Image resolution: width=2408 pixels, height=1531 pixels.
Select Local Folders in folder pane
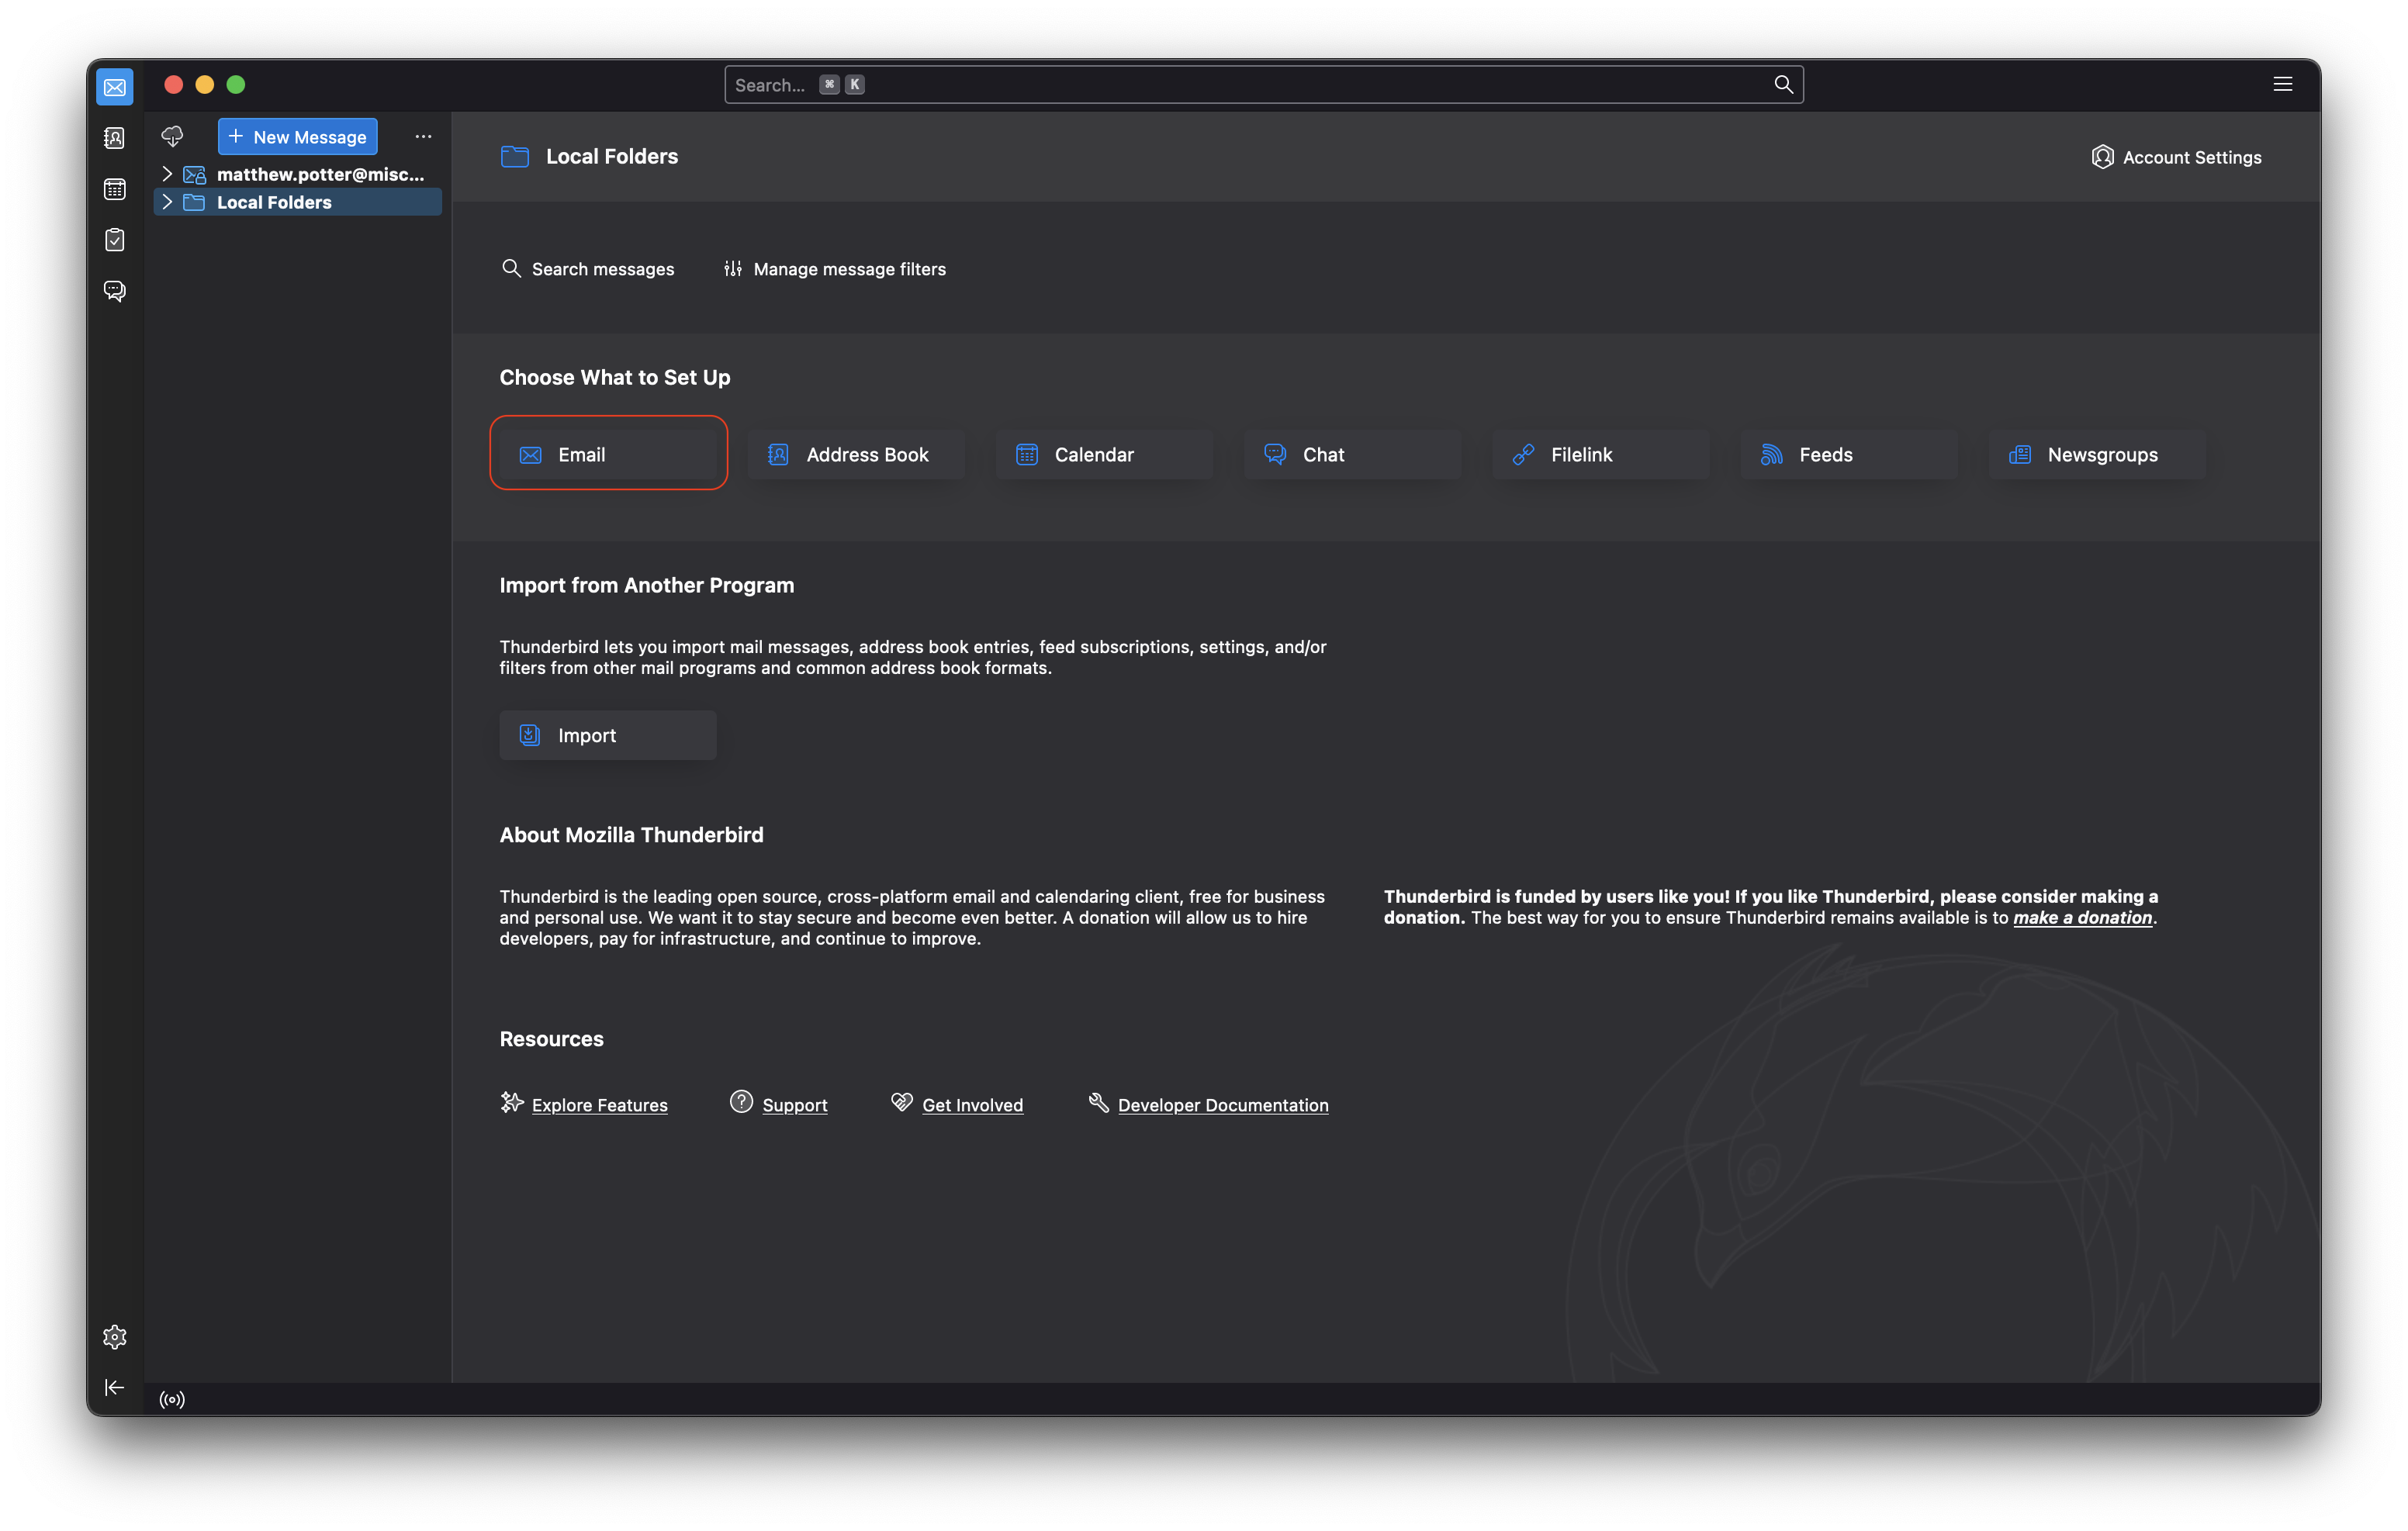(x=298, y=202)
